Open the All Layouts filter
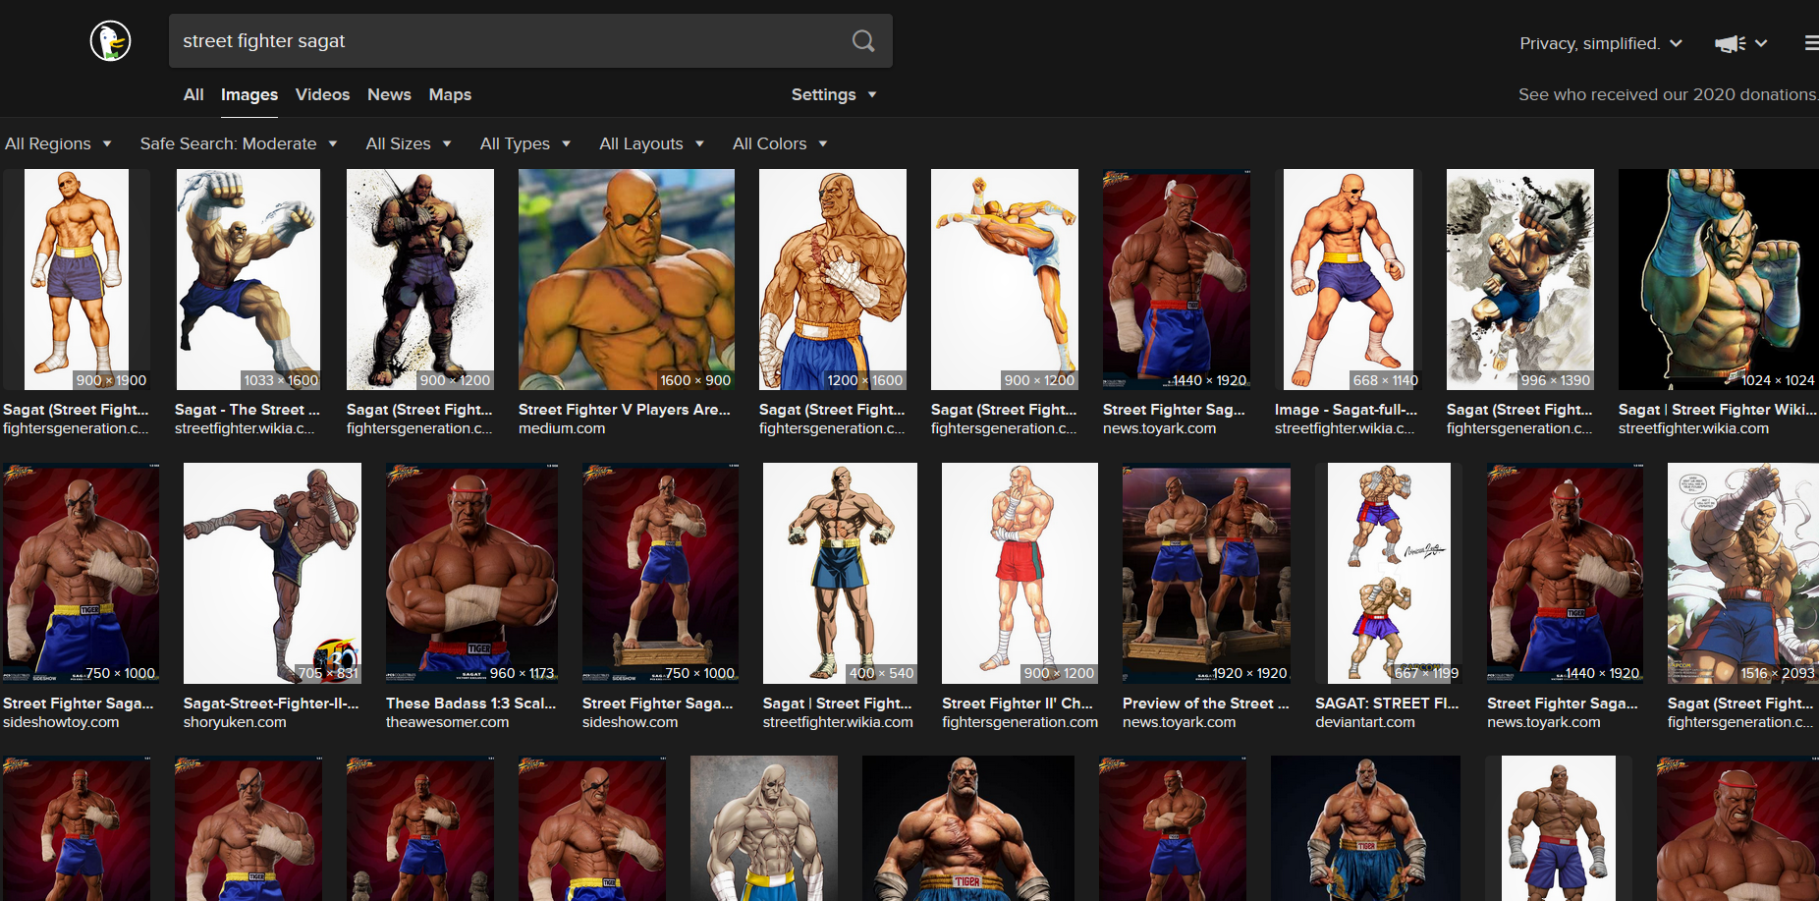Image resolution: width=1819 pixels, height=901 pixels. point(651,143)
